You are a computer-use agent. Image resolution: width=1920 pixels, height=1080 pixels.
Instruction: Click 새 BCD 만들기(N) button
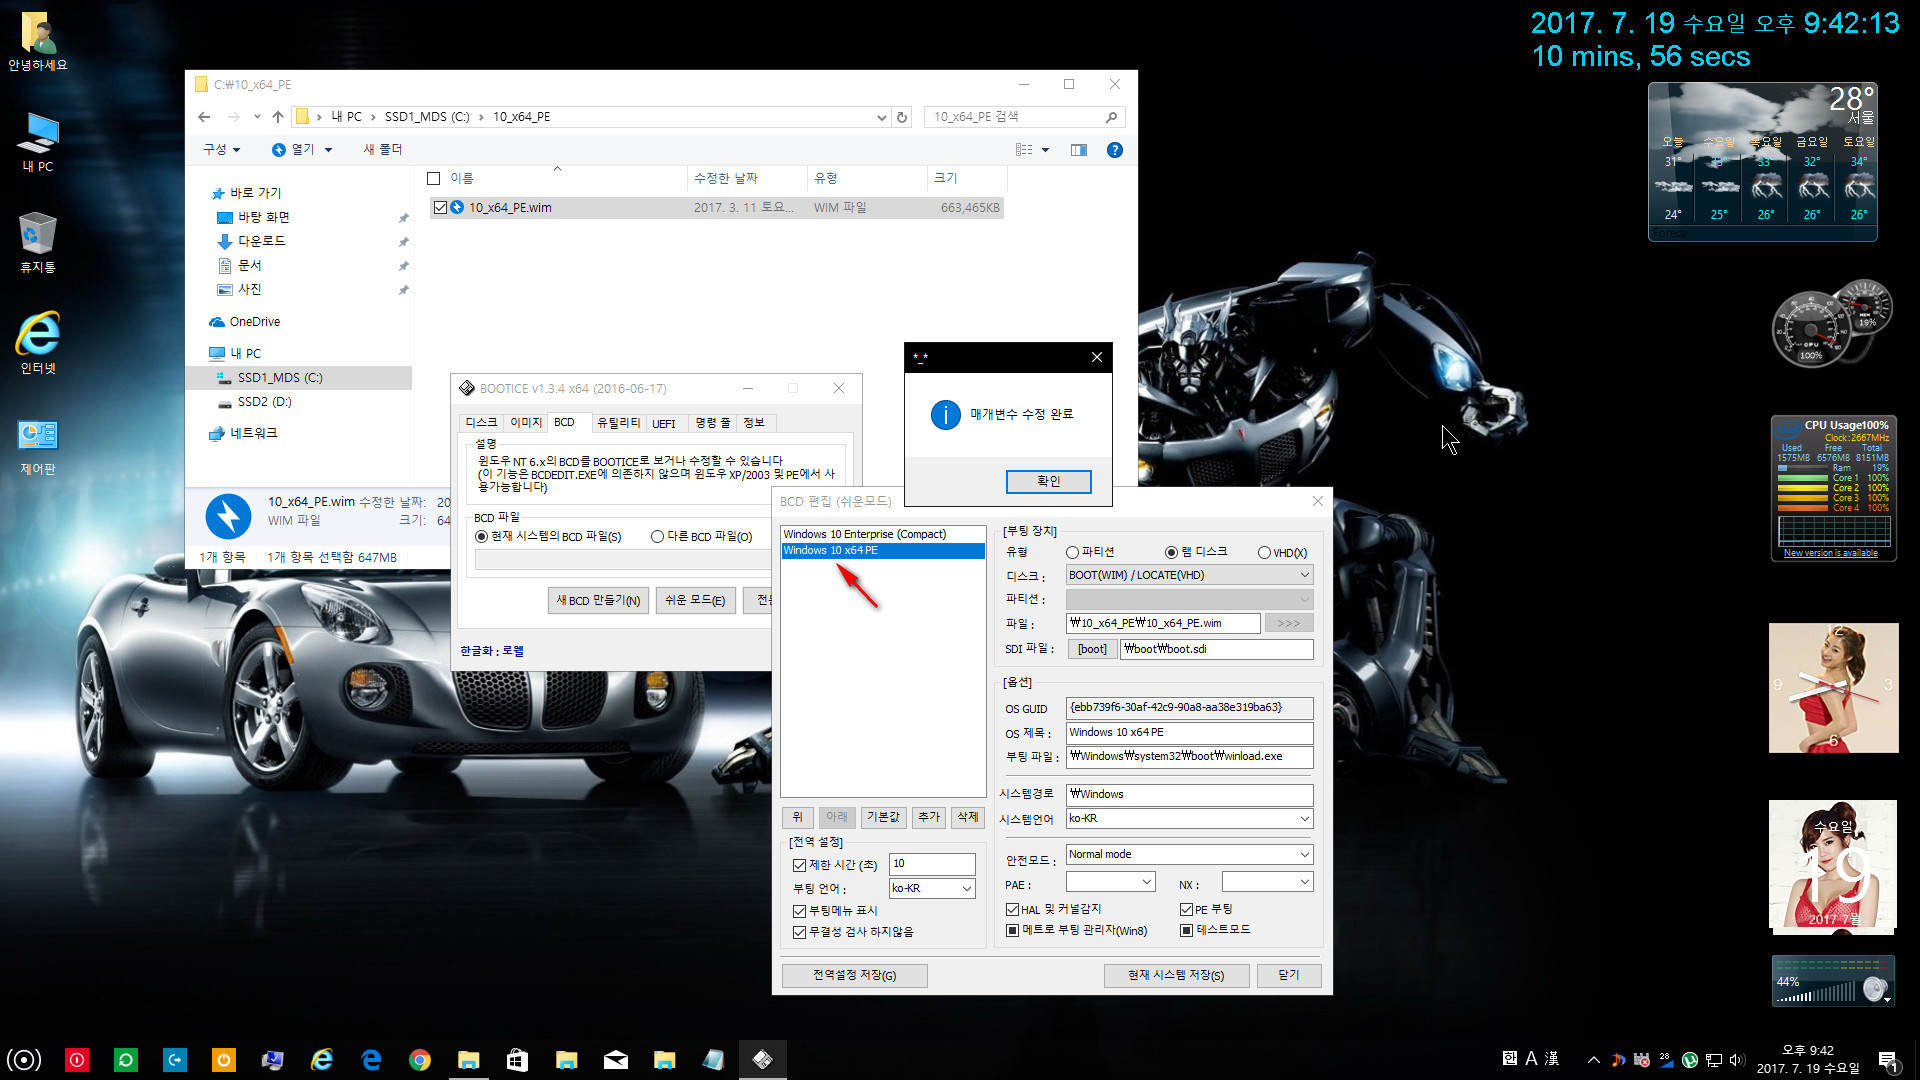coord(598,600)
